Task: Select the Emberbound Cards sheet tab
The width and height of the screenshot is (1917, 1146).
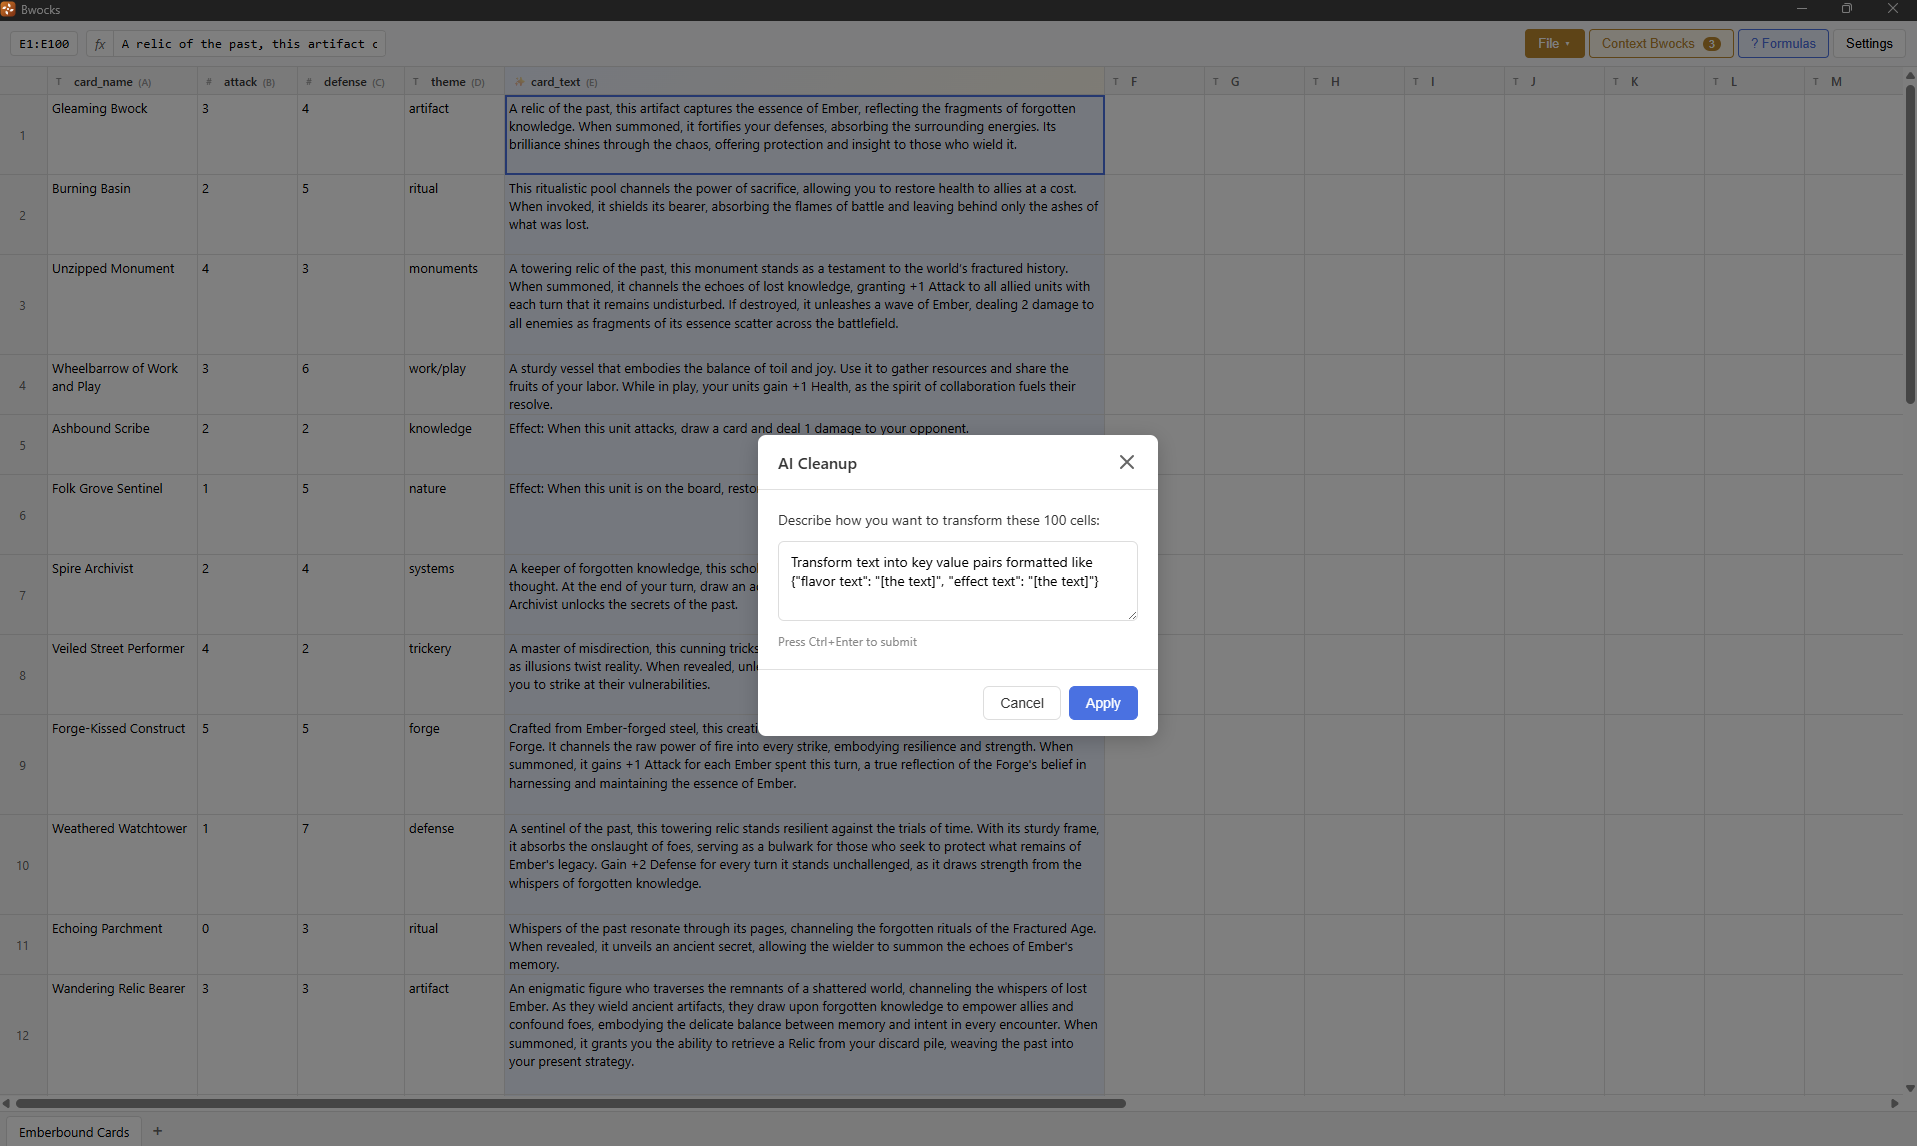Action: [74, 1132]
